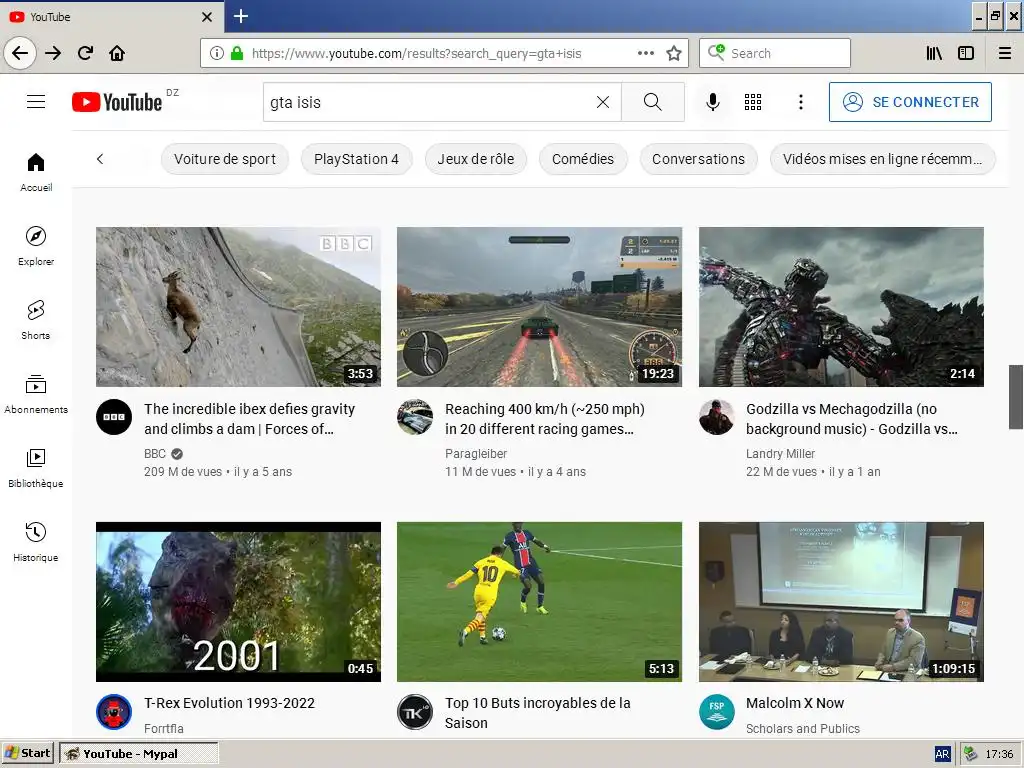Open the YouTube guide hamburger menu
Screen dimensions: 1024x768
(36, 102)
